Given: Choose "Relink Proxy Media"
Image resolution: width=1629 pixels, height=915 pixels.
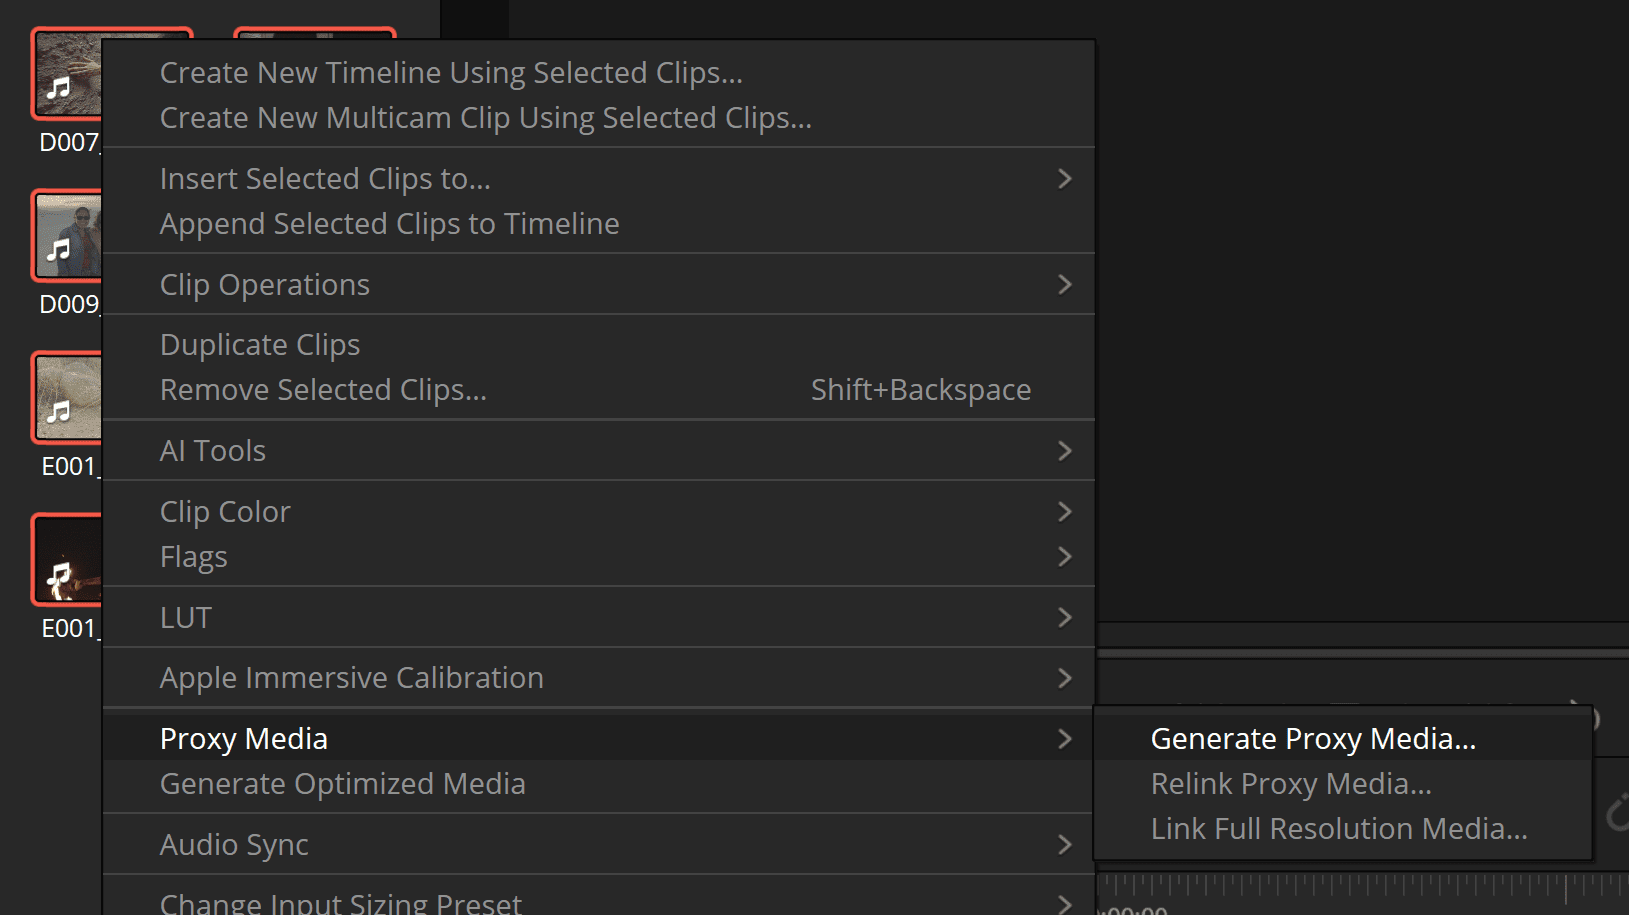Looking at the screenshot, I should click(x=1290, y=783).
